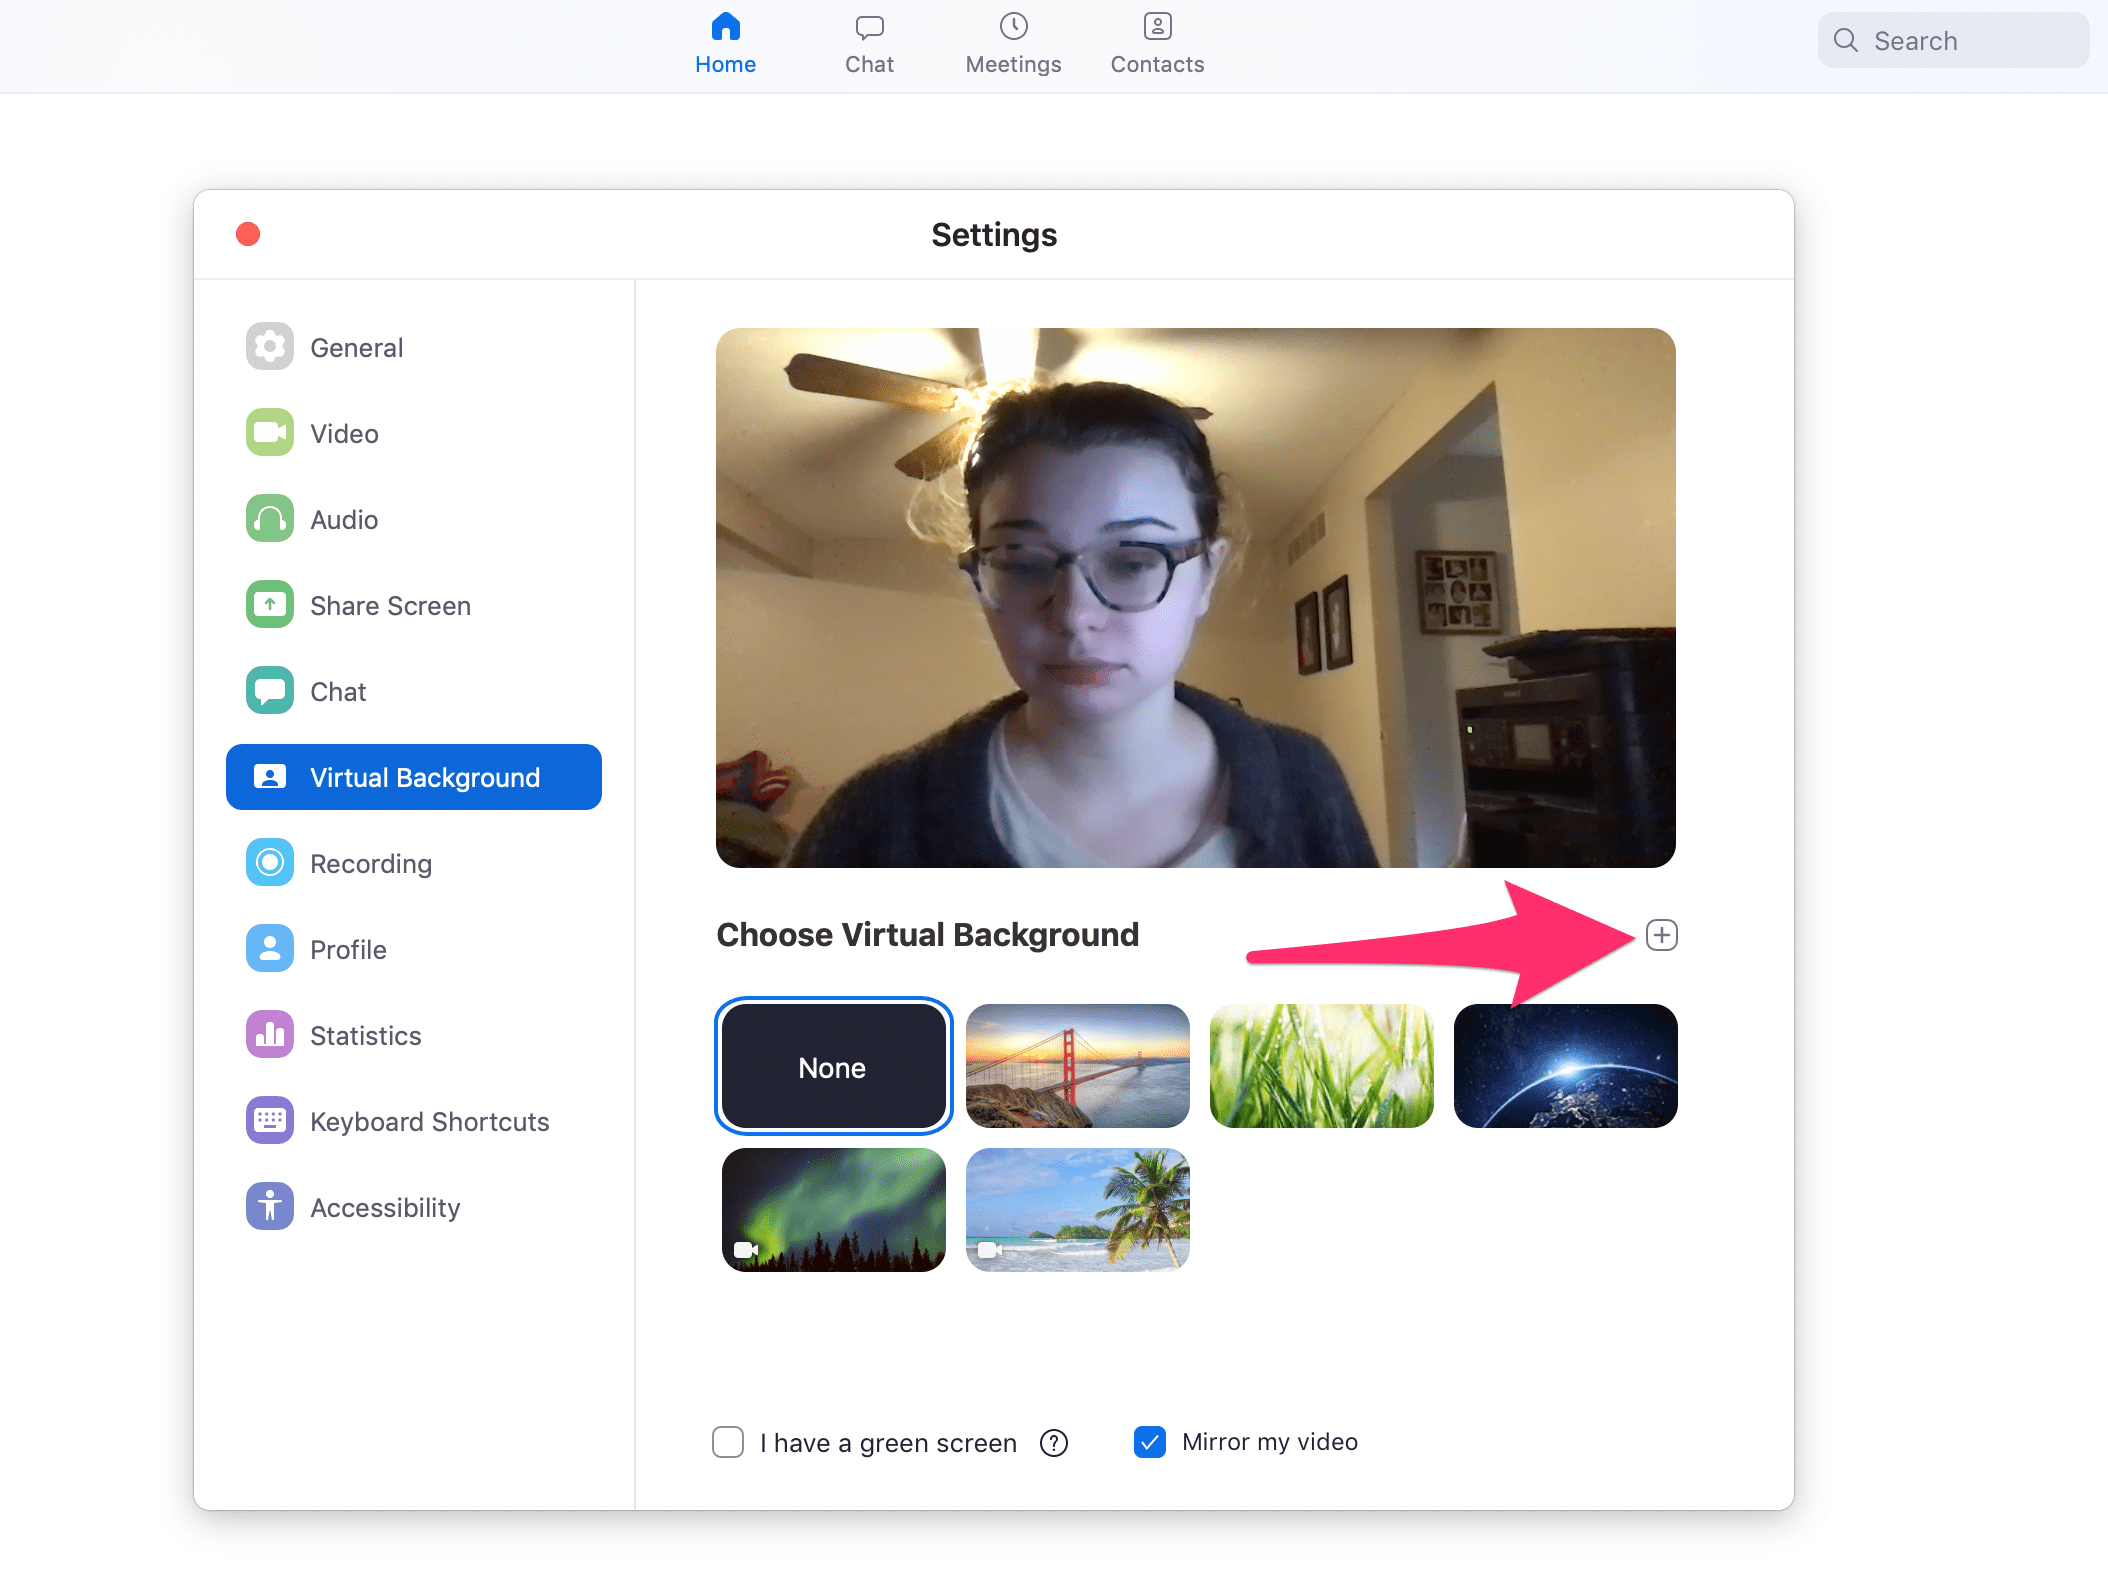
Task: Switch to the Contacts tab
Action: pos(1157,45)
